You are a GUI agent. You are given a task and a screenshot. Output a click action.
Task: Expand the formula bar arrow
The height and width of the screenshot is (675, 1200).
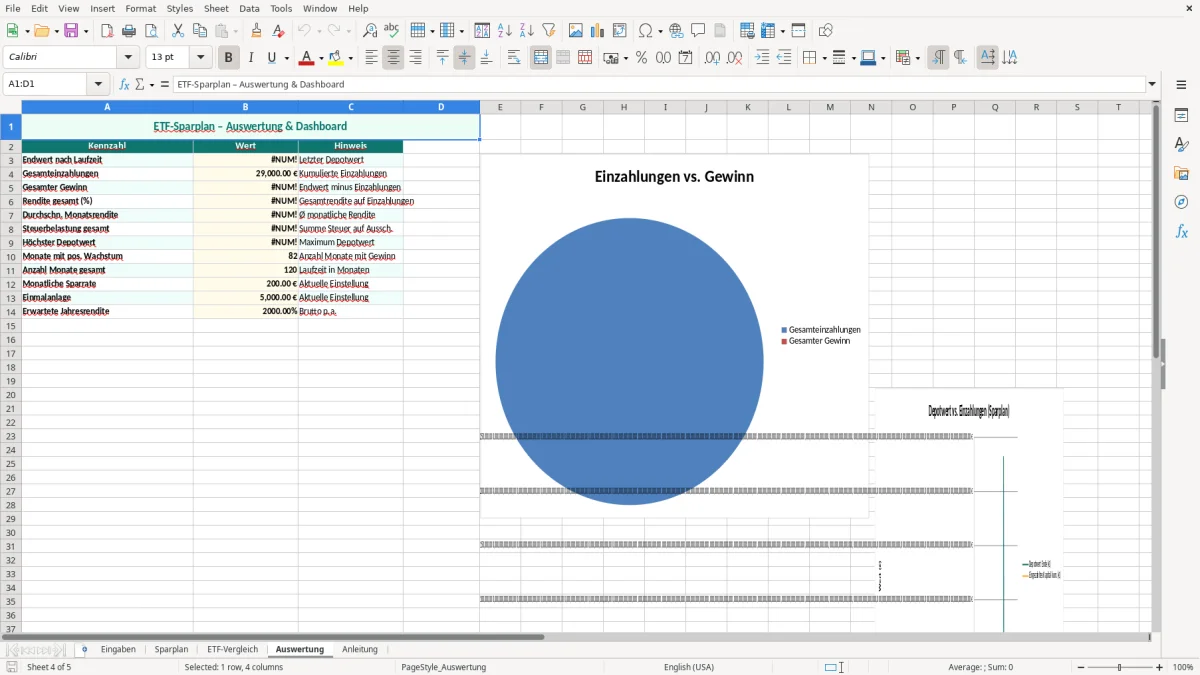click(x=1152, y=85)
